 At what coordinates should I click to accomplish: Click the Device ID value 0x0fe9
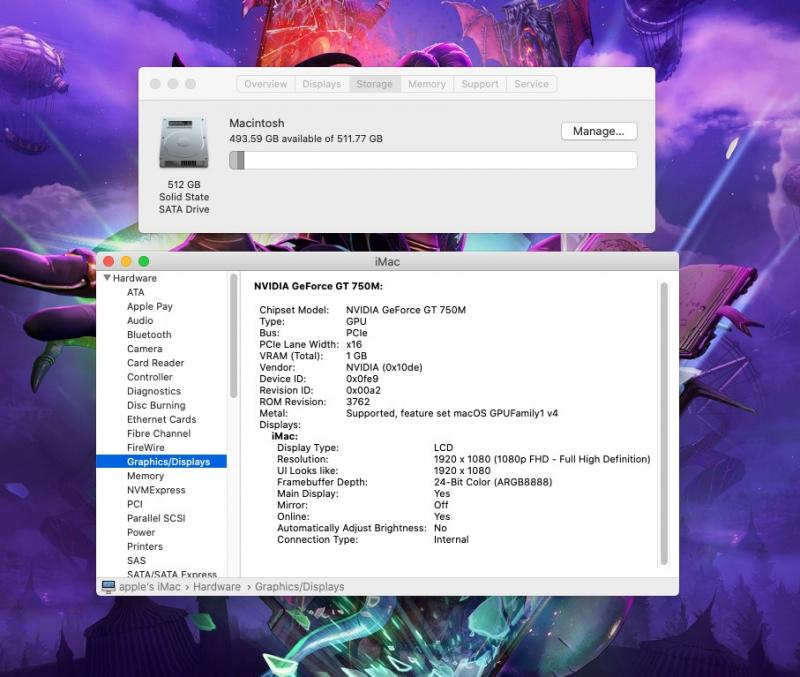[x=362, y=379]
